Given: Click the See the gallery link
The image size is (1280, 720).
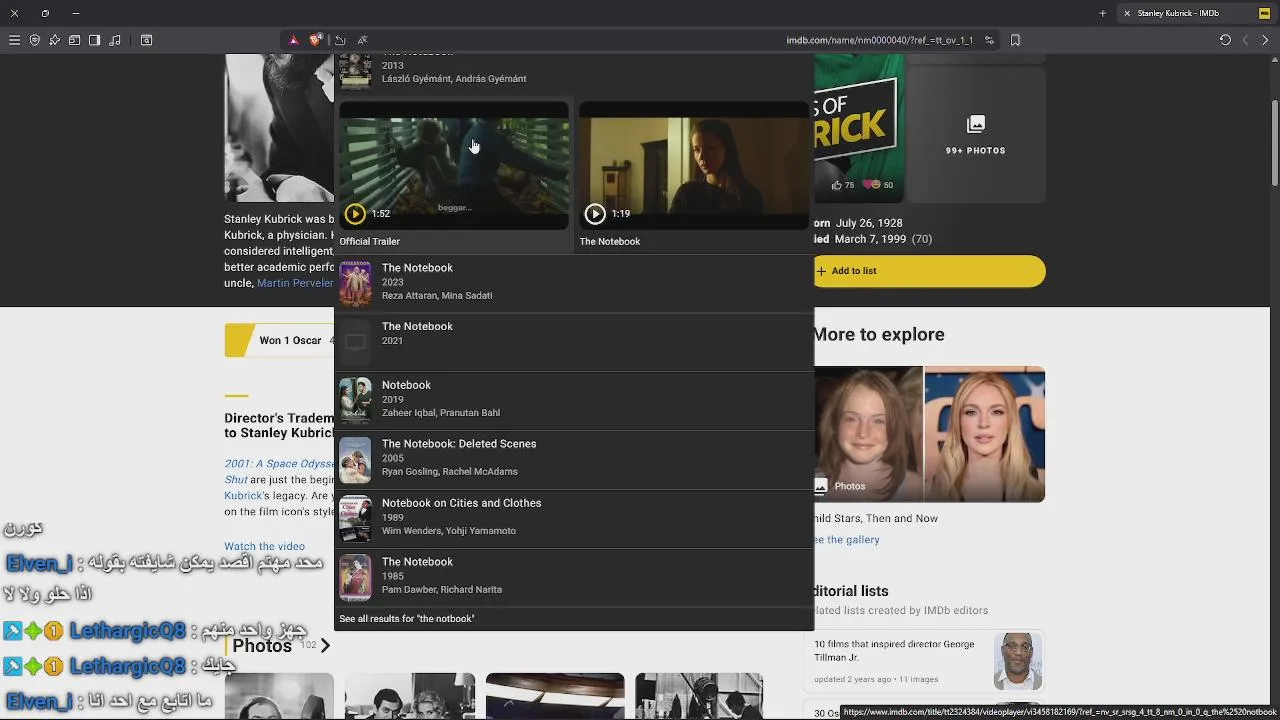Looking at the screenshot, I should 847,540.
